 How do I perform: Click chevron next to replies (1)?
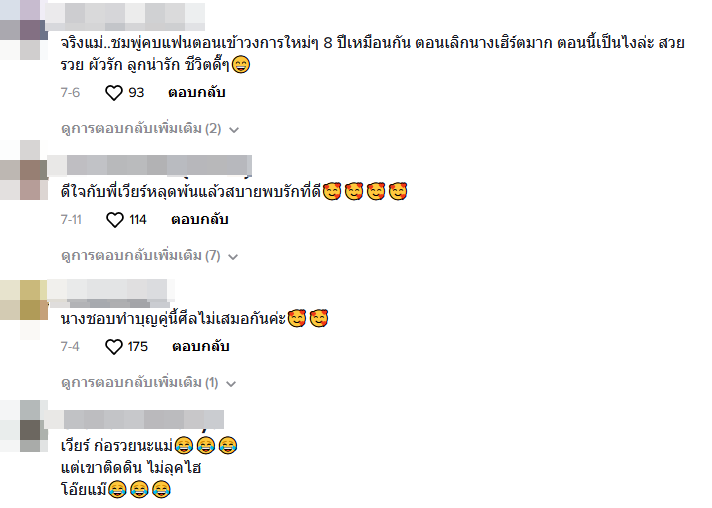pyautogui.click(x=231, y=385)
